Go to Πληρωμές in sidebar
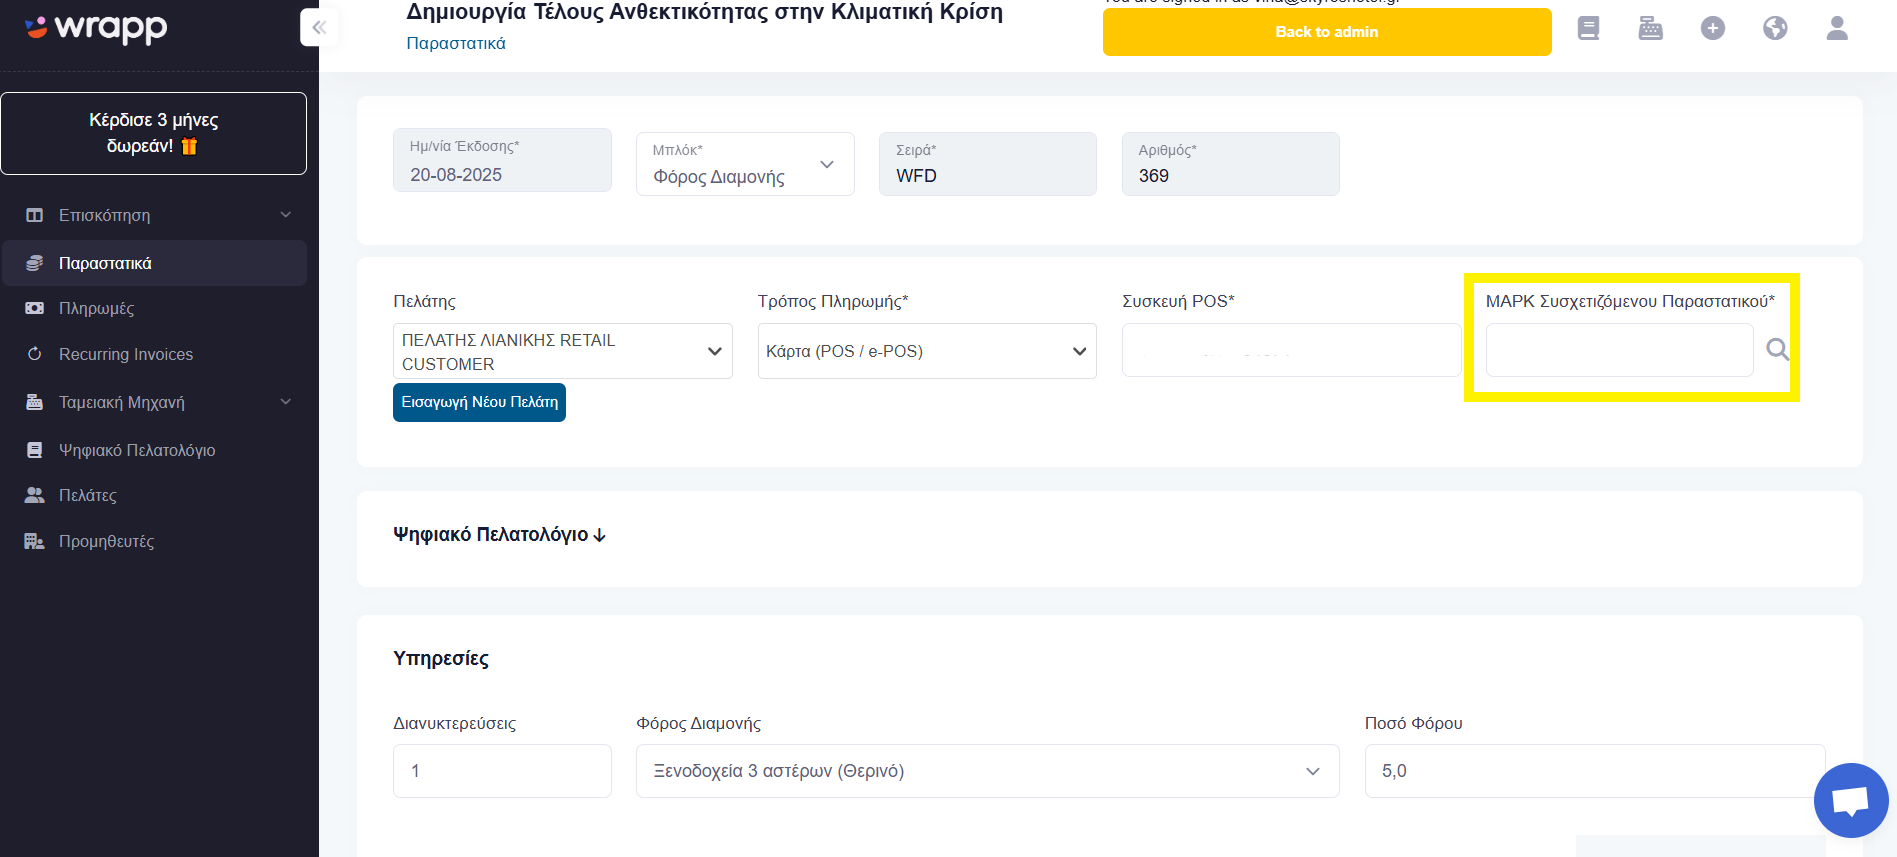 pyautogui.click(x=96, y=308)
